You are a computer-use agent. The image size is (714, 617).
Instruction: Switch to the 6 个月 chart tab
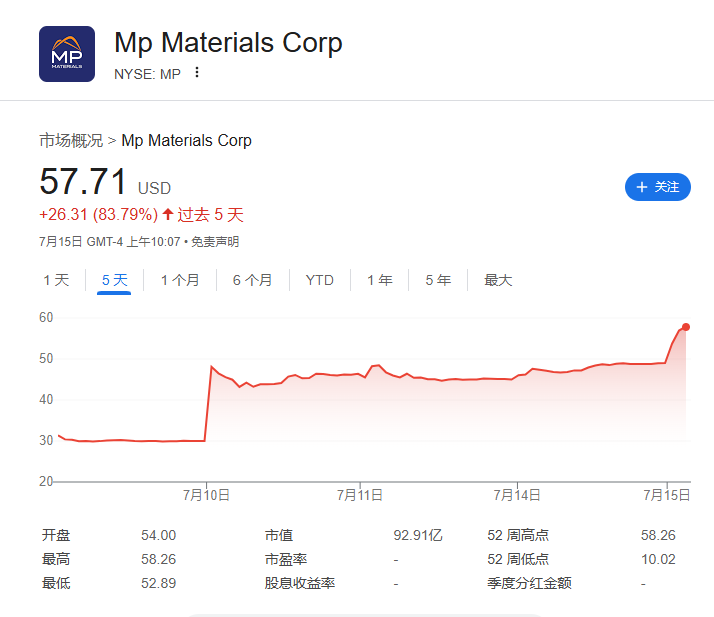point(252,280)
